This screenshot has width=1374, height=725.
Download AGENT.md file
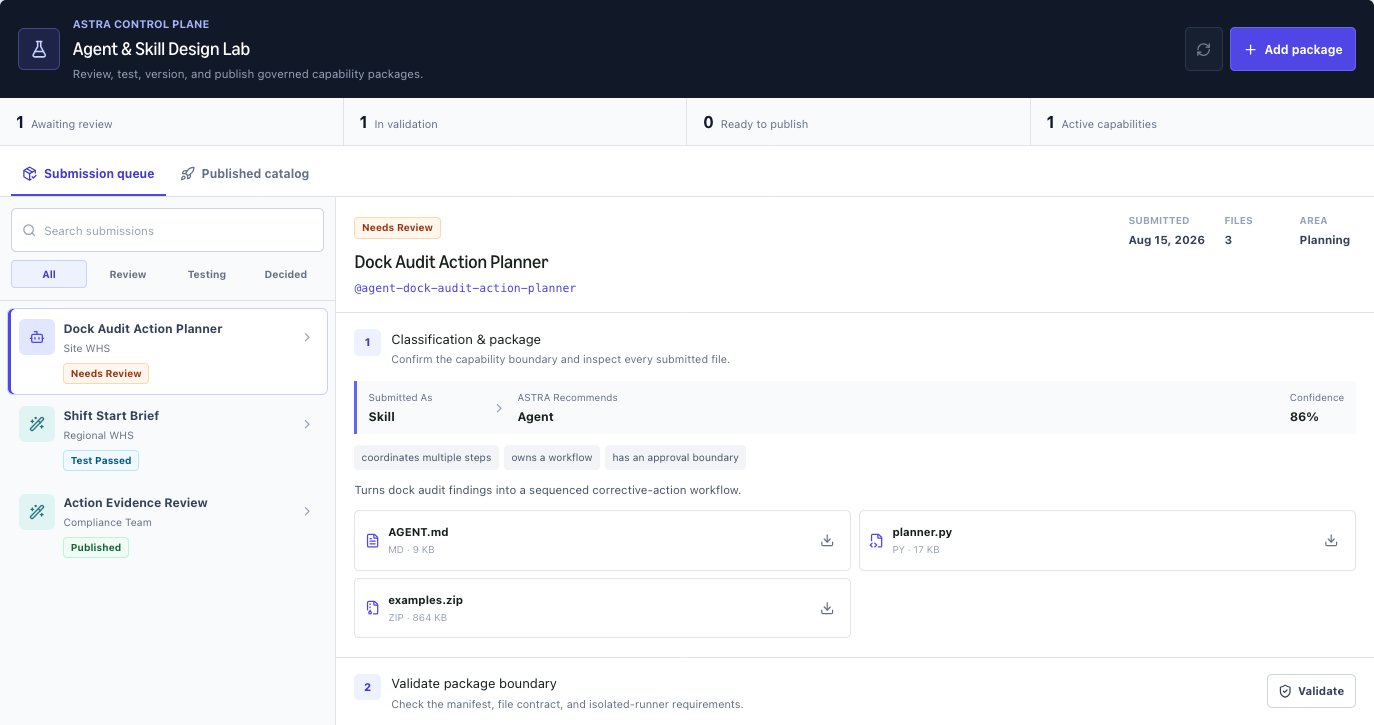pyautogui.click(x=827, y=540)
